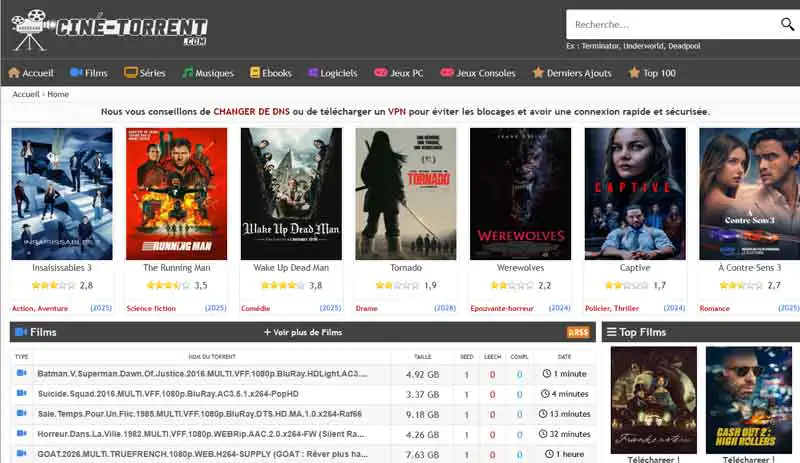The image size is (800, 463).
Task: Click the film icon beside GOAT 2026 row
Action: tap(21, 453)
